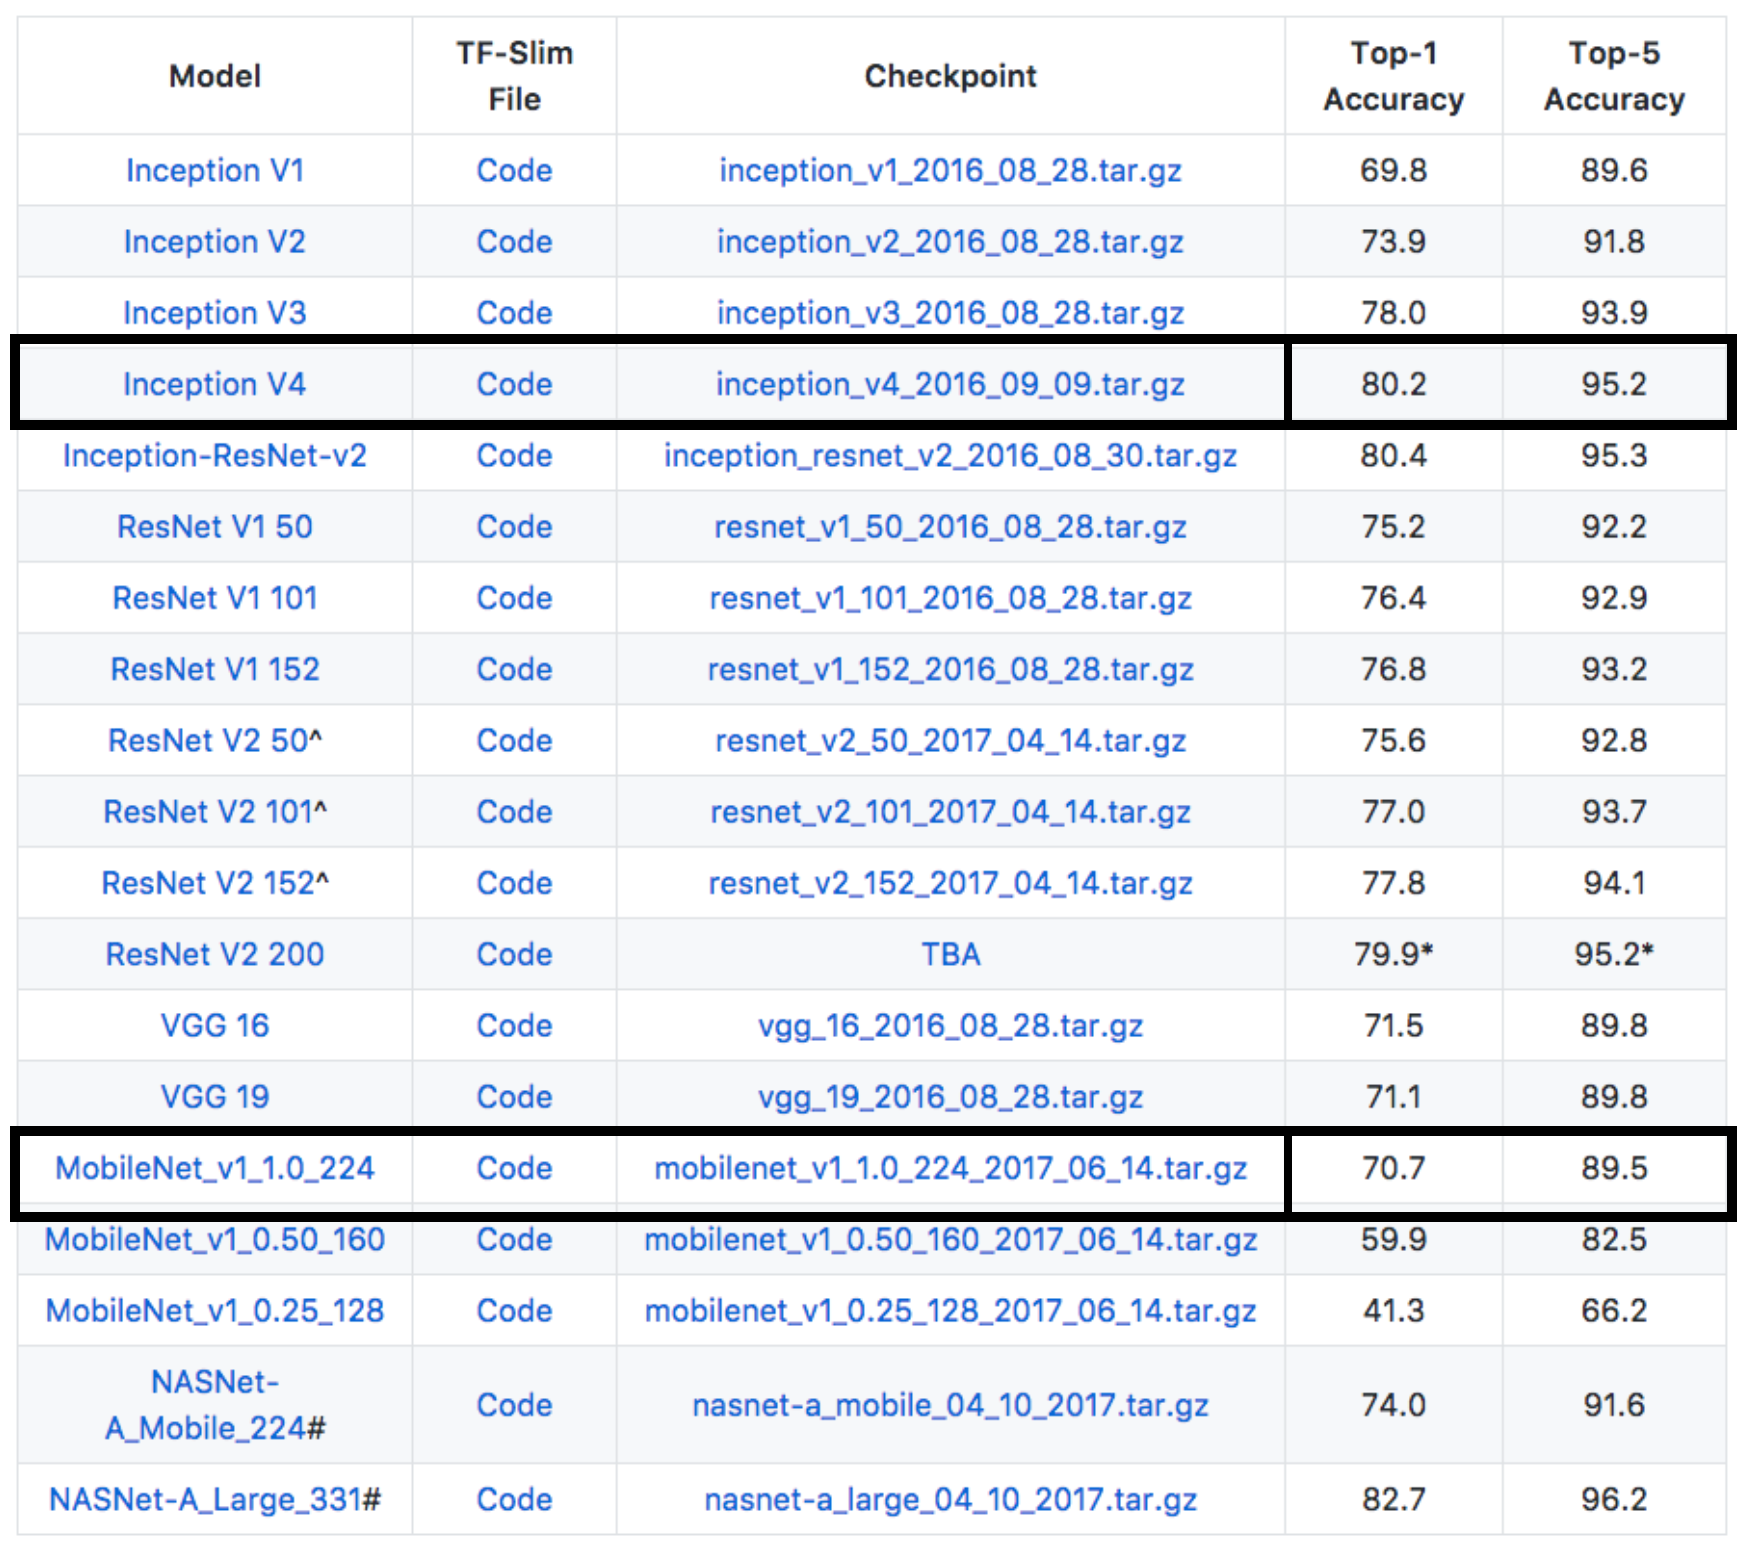The width and height of the screenshot is (1750, 1558).
Task: Download resnet_v2_50_2017_04_14.tar.gz checkpoint
Action: (x=951, y=741)
